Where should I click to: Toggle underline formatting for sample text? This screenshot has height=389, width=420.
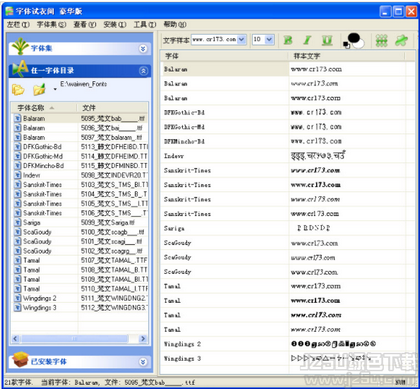pos(327,40)
